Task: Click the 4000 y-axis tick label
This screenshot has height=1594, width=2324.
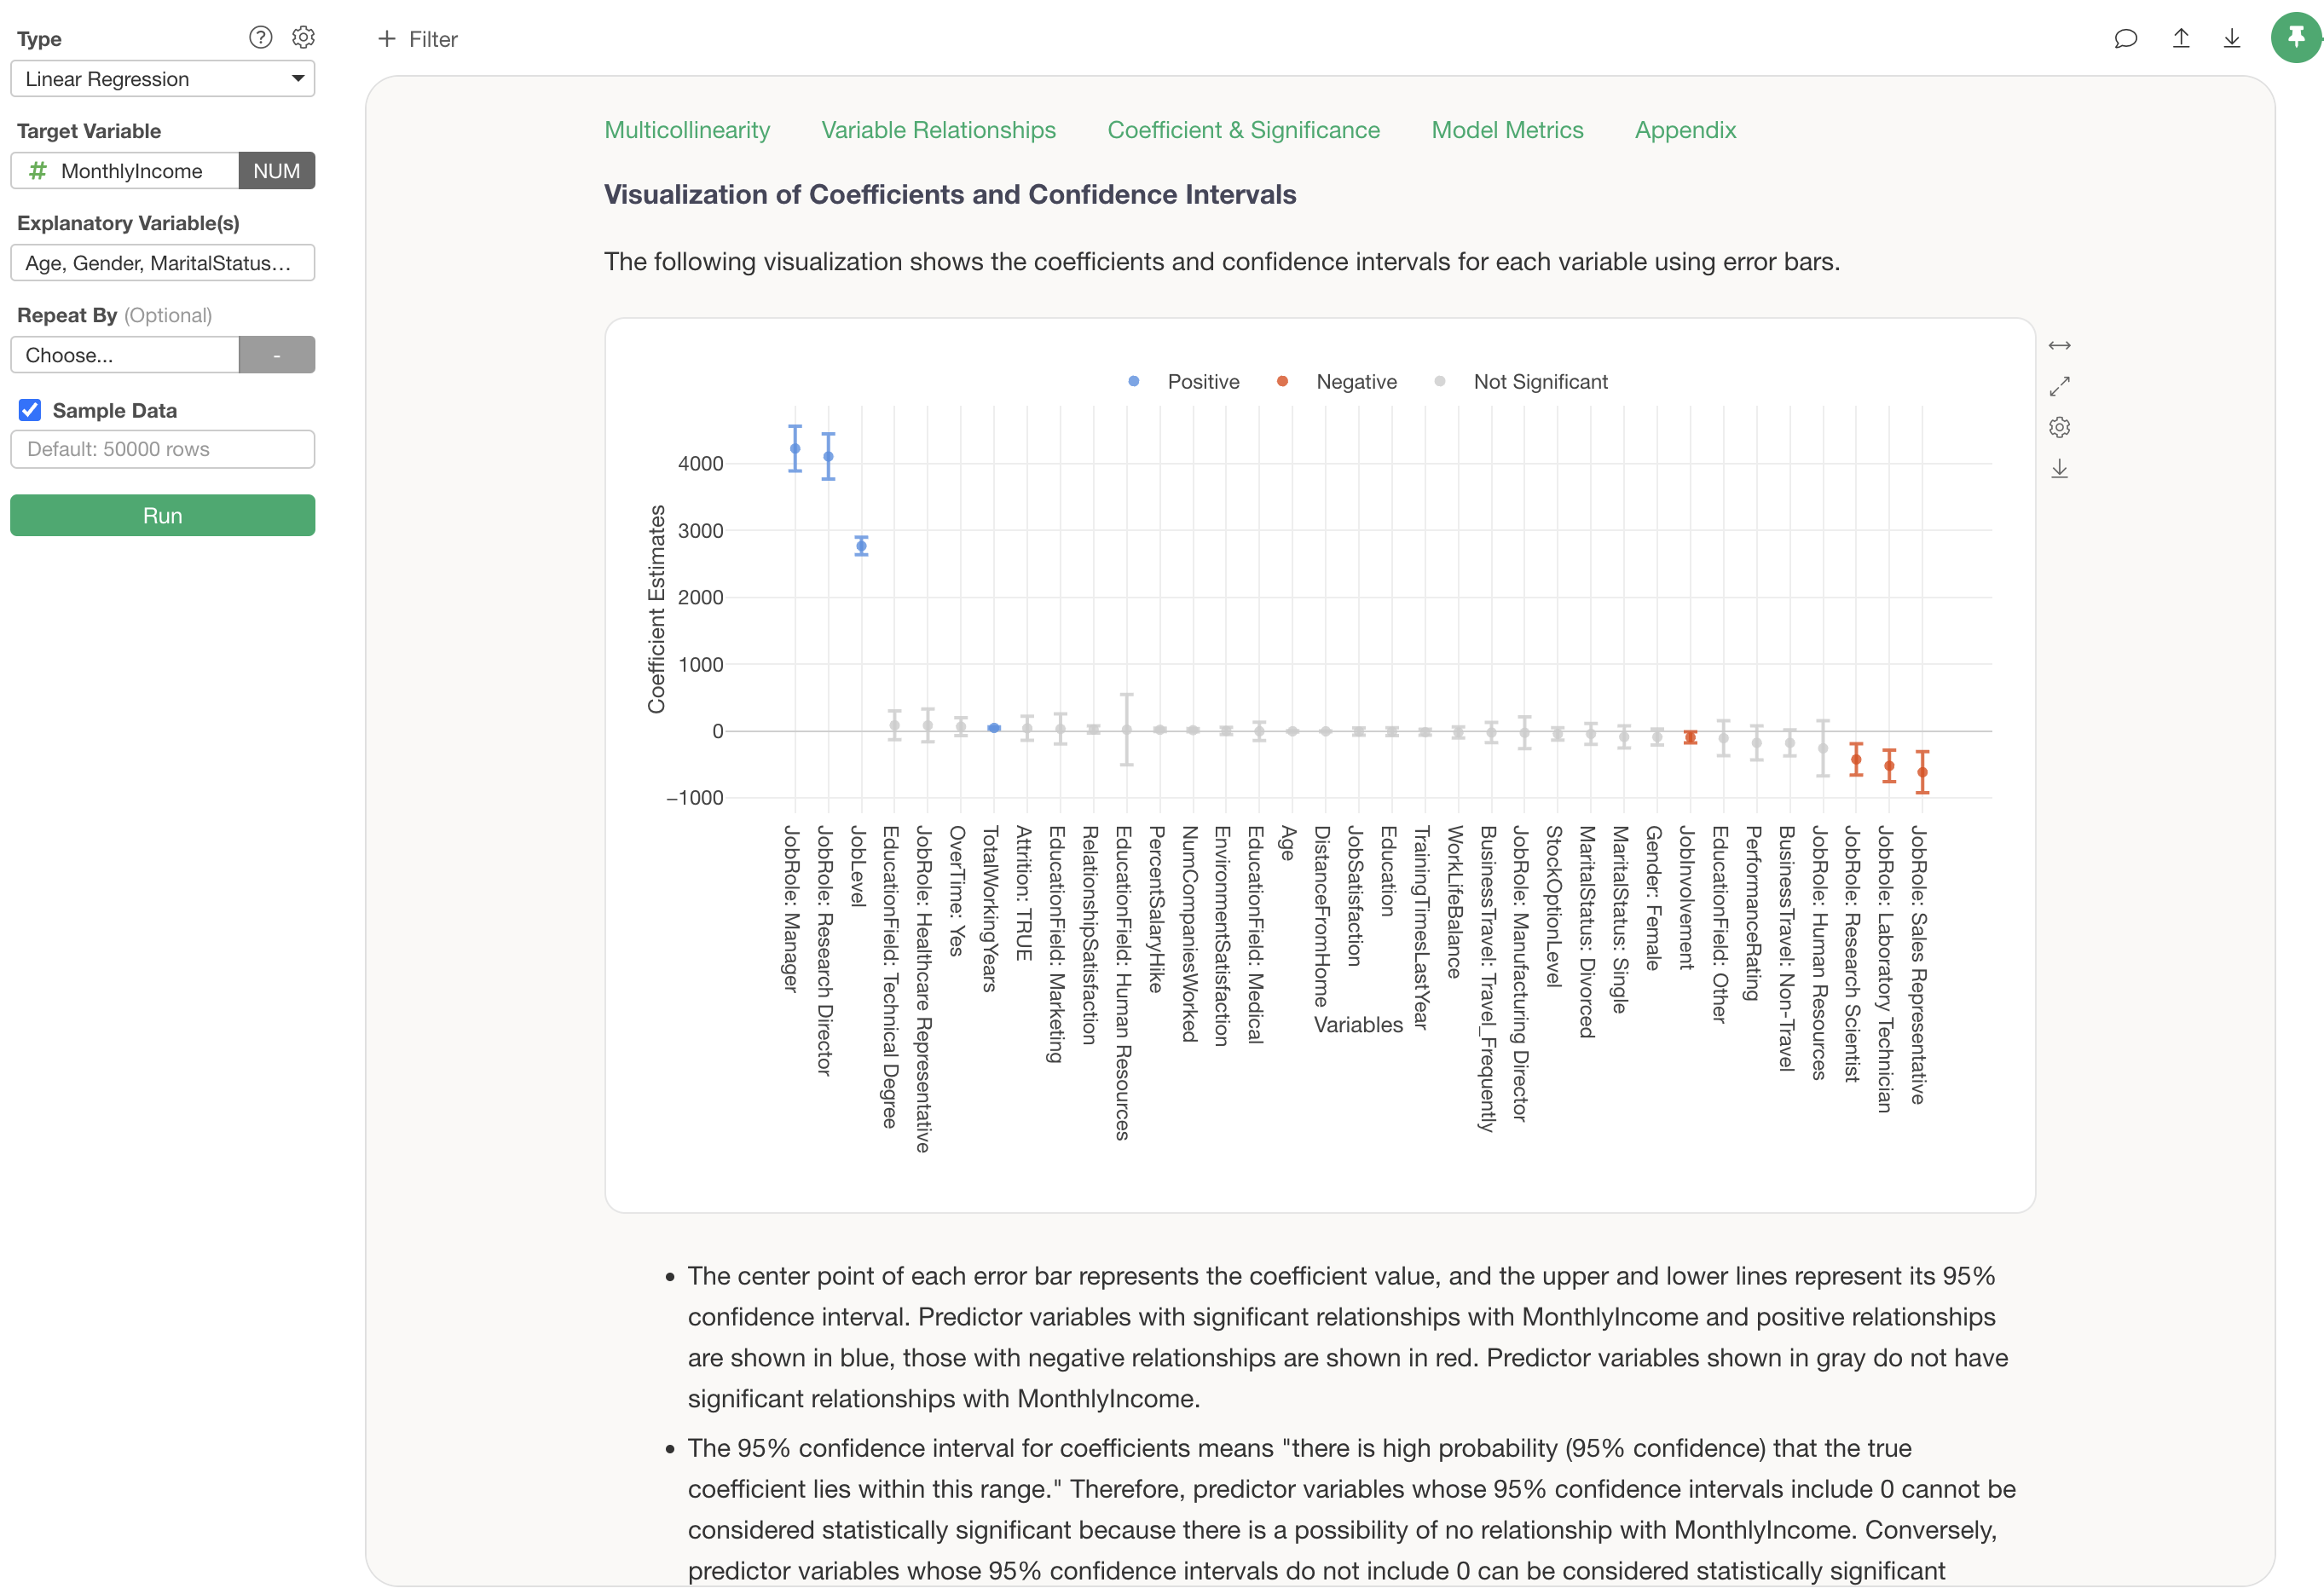Action: pos(700,464)
